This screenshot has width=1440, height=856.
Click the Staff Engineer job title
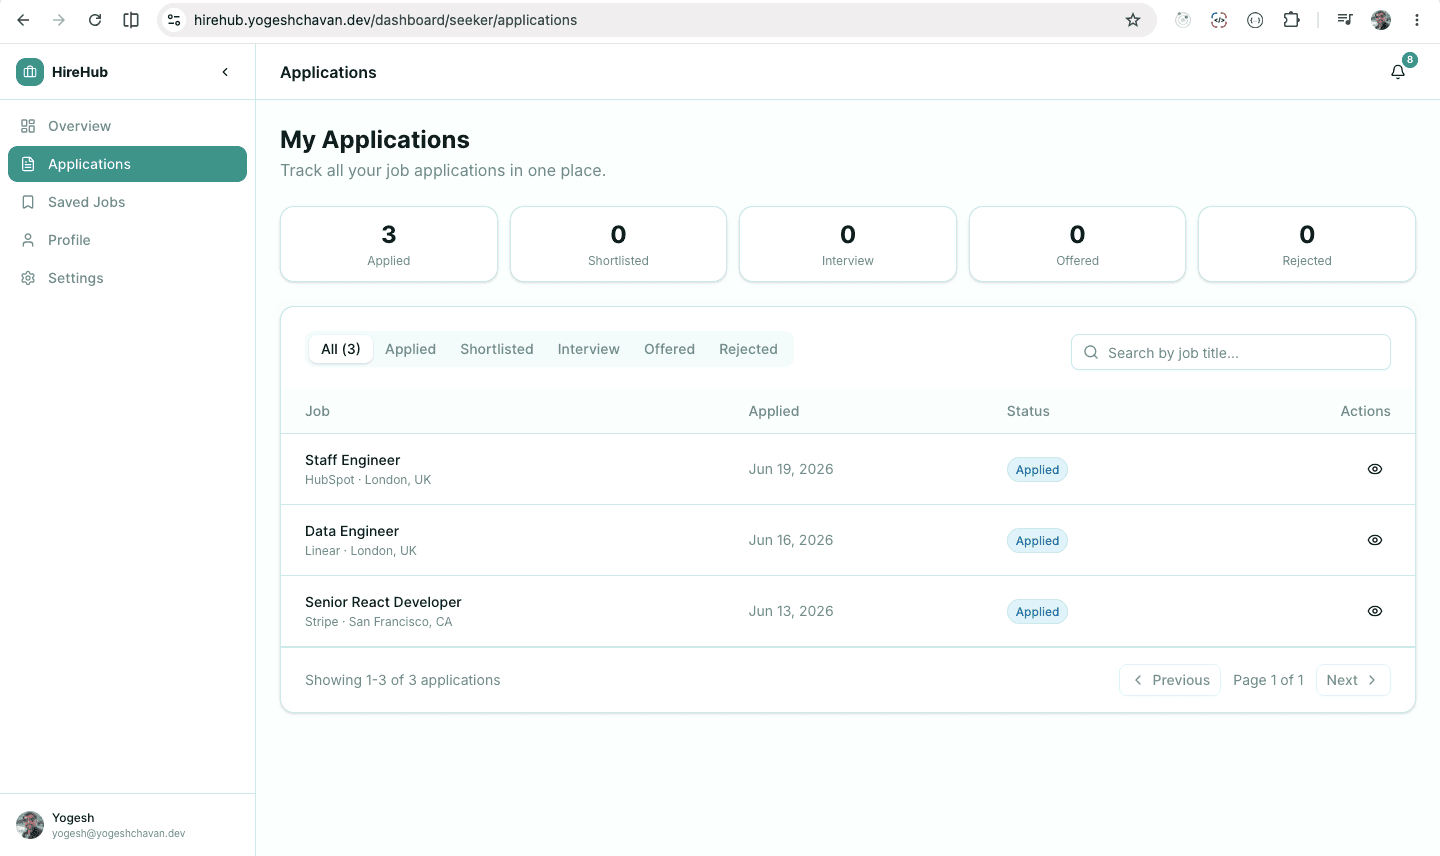(352, 460)
